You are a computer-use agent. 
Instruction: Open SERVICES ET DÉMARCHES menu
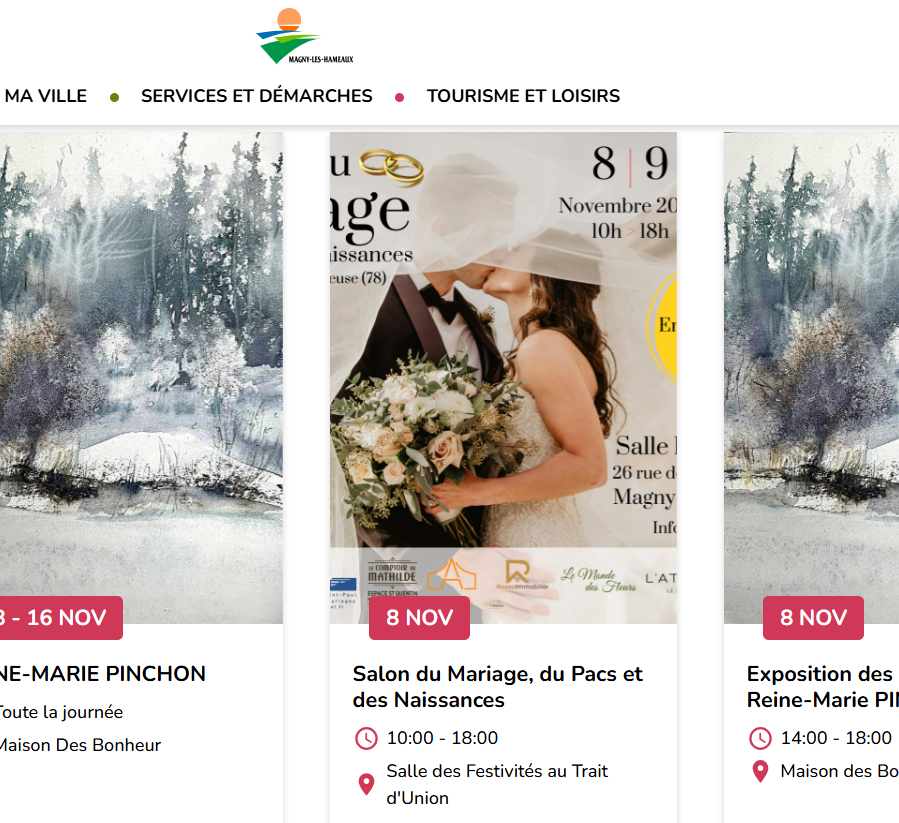[x=257, y=96]
